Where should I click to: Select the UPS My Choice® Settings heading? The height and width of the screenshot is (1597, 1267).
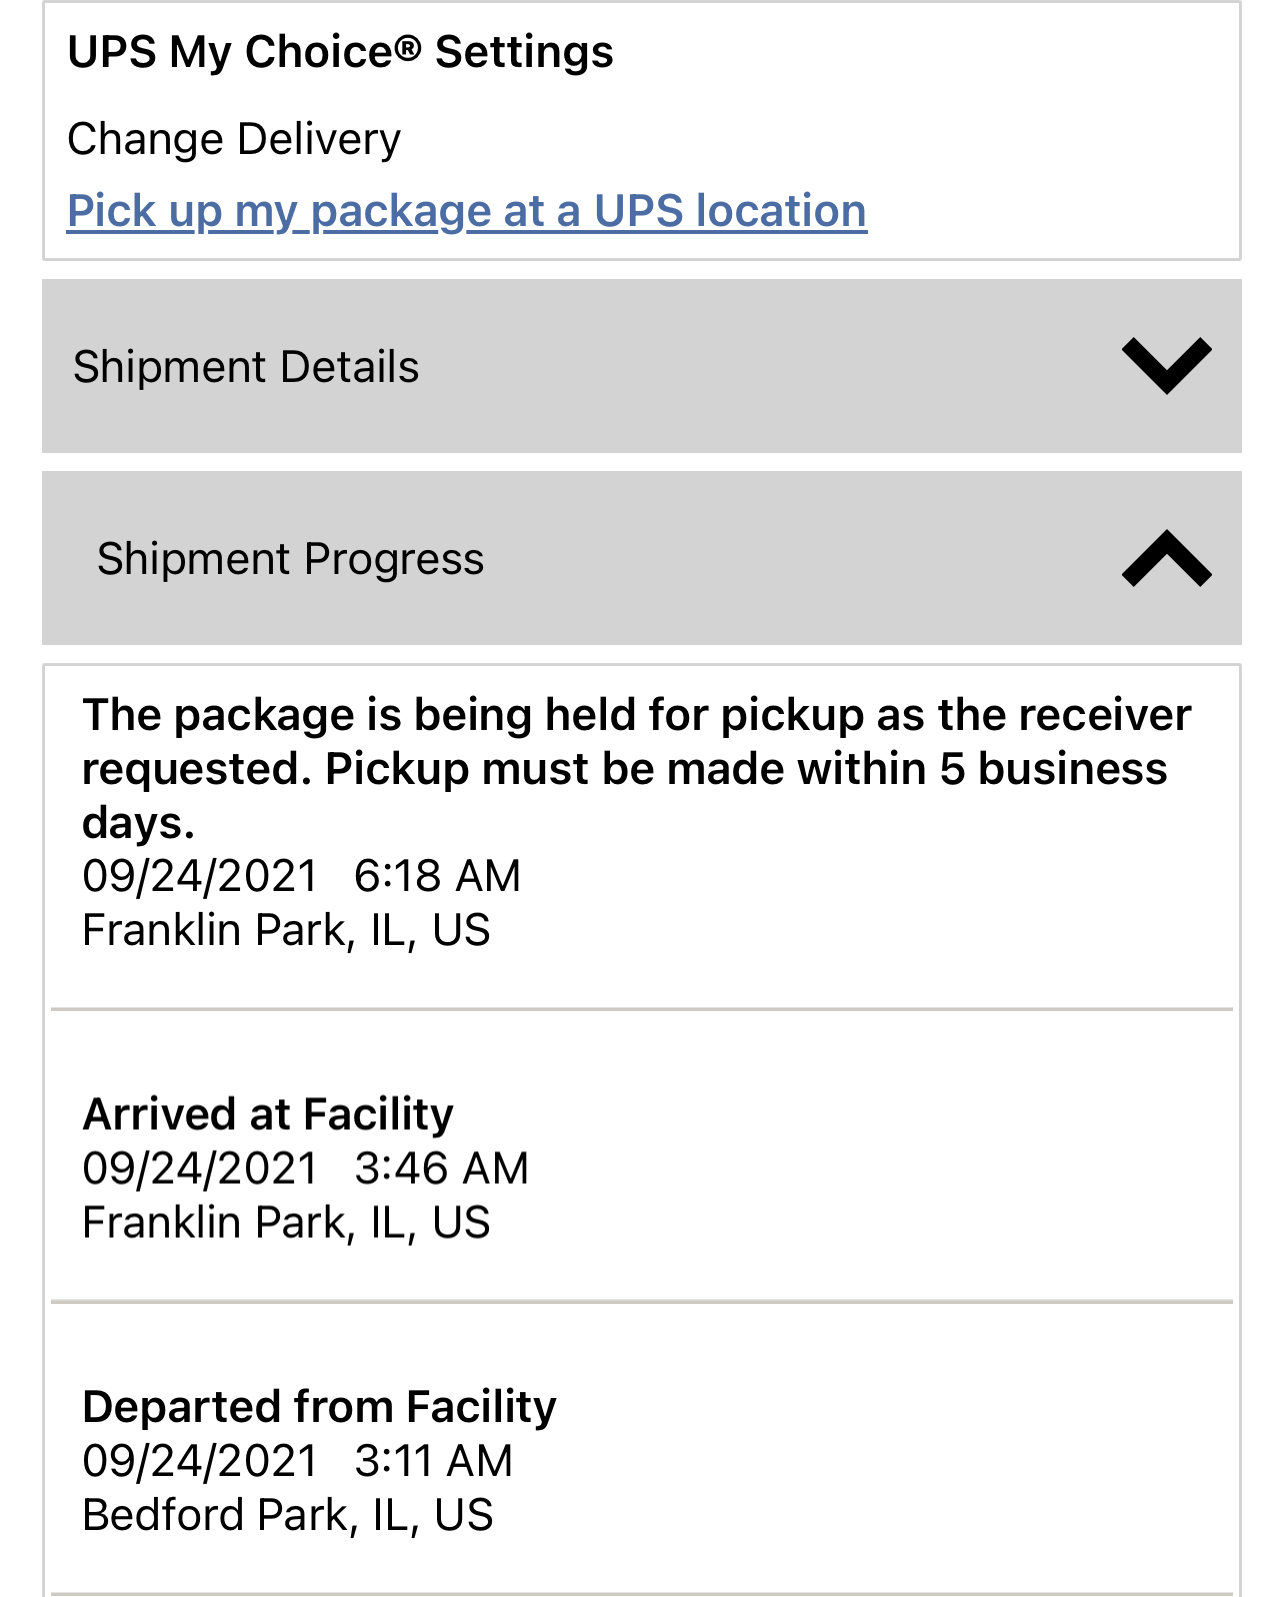tap(340, 52)
